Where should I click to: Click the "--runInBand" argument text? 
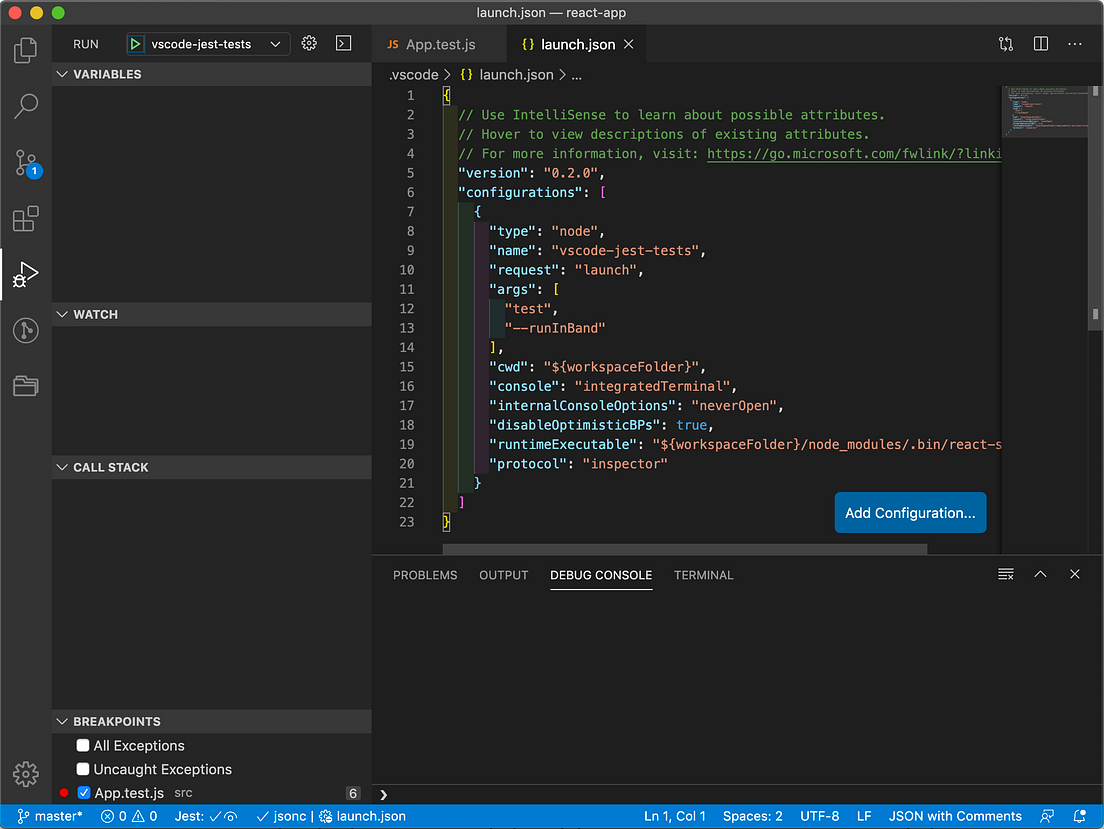point(555,328)
